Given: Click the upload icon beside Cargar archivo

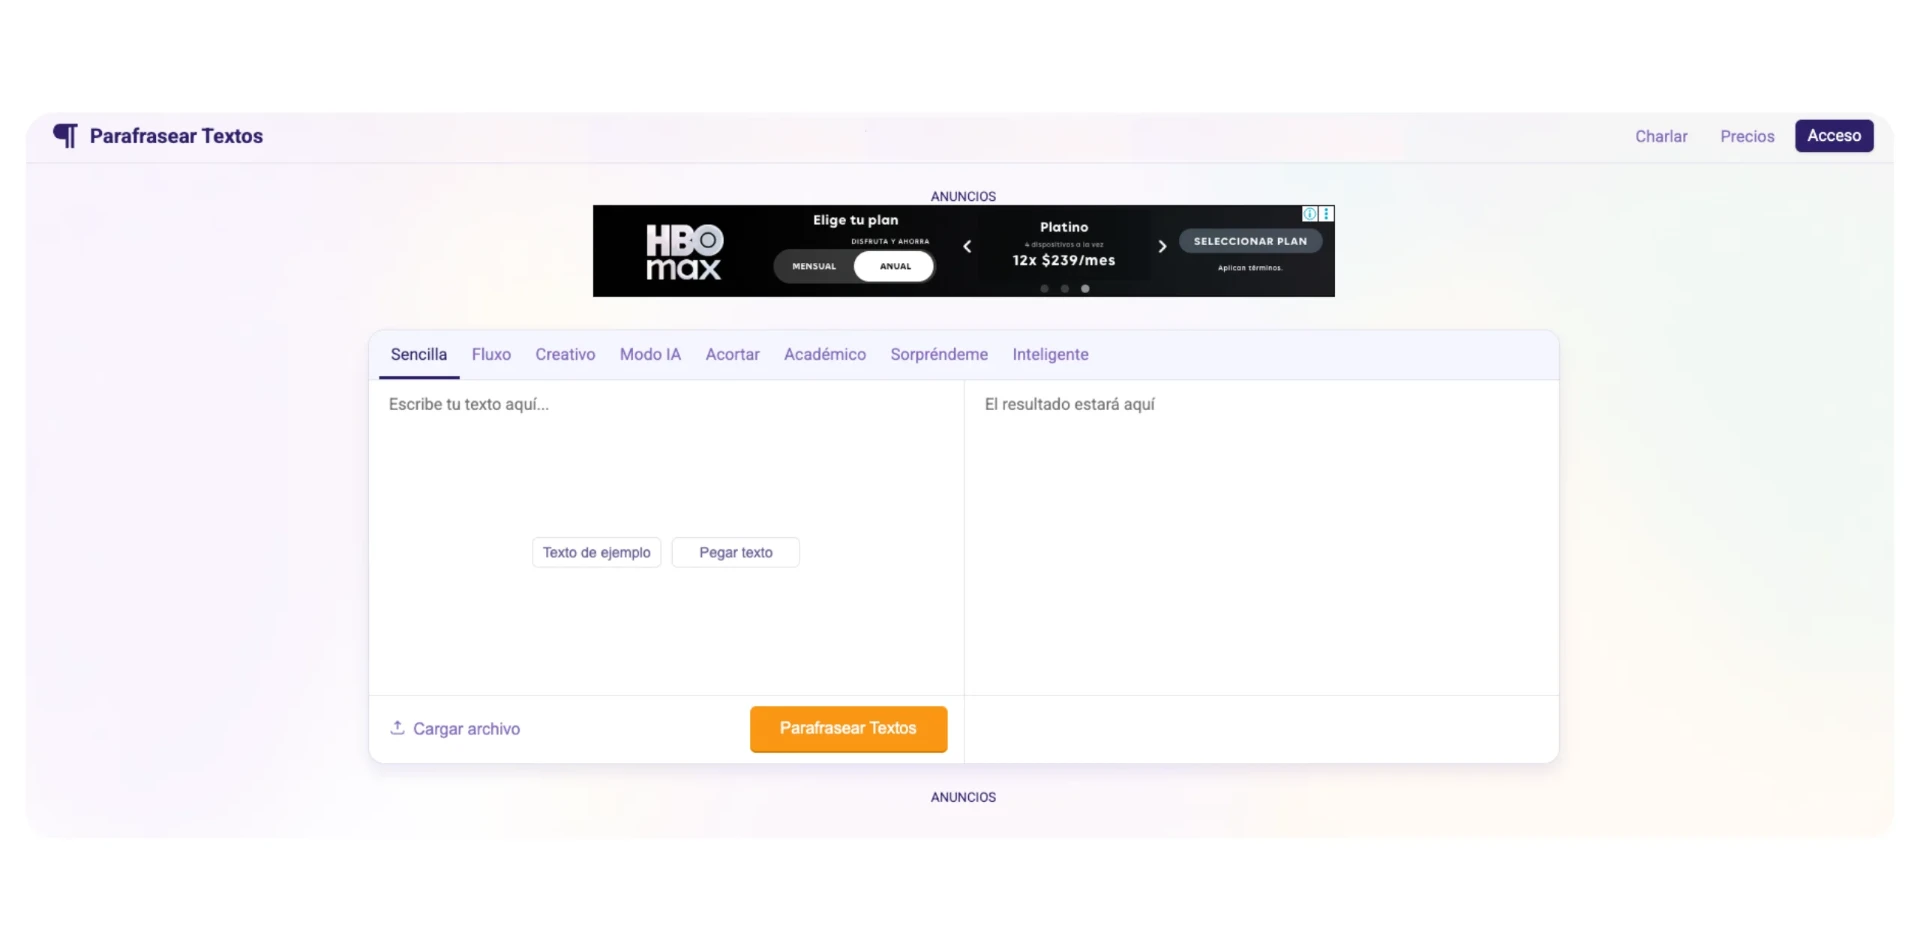Looking at the screenshot, I should tap(397, 728).
